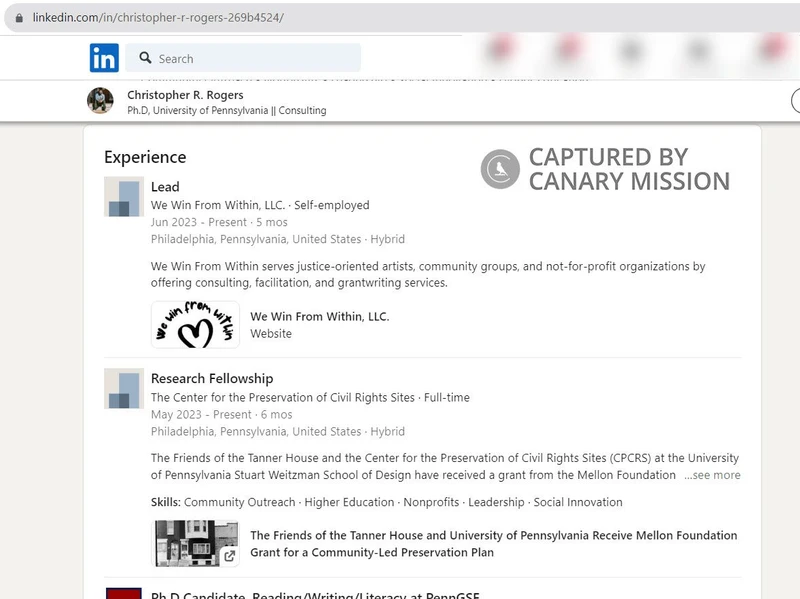This screenshot has width=800, height=599.
Task: Click the Experience section heading
Action: point(145,157)
